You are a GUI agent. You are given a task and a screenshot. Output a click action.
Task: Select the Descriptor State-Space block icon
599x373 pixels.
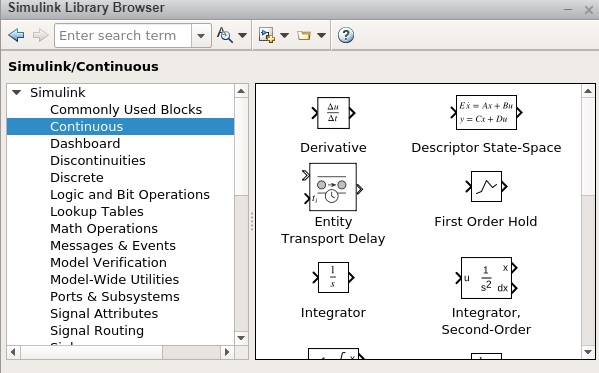(x=486, y=113)
